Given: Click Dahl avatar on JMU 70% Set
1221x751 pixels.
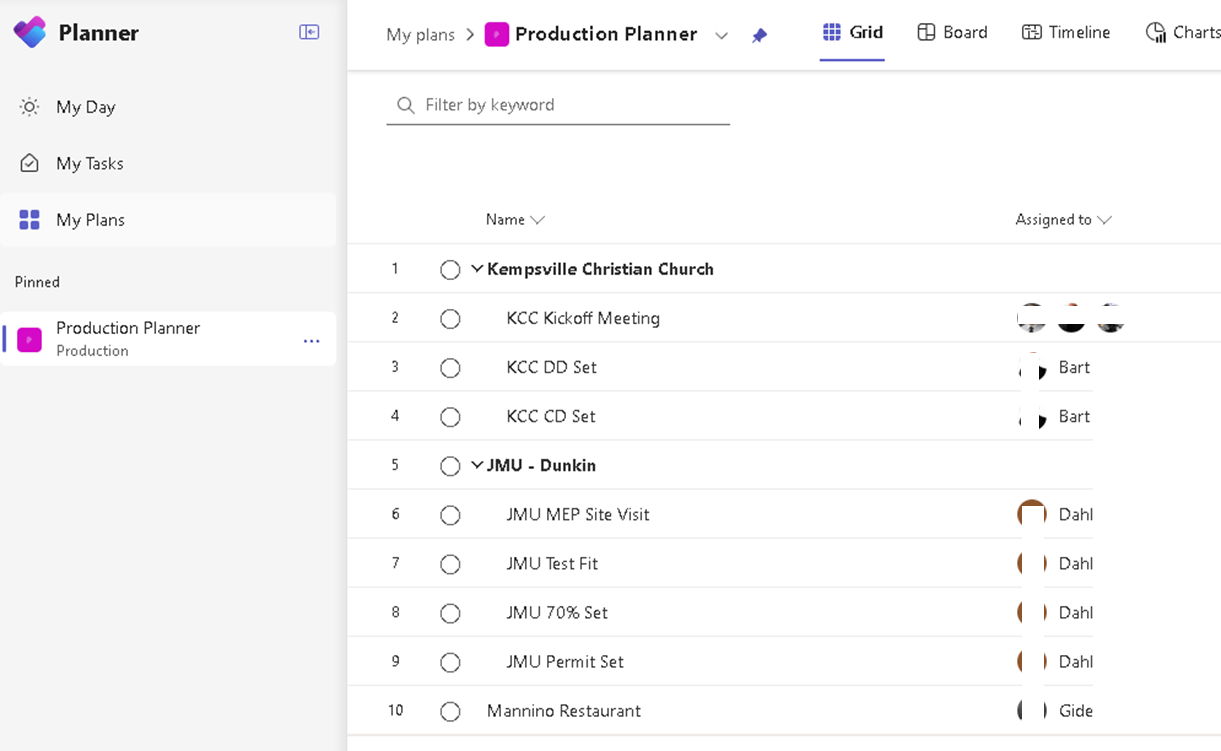Looking at the screenshot, I should point(1031,613).
